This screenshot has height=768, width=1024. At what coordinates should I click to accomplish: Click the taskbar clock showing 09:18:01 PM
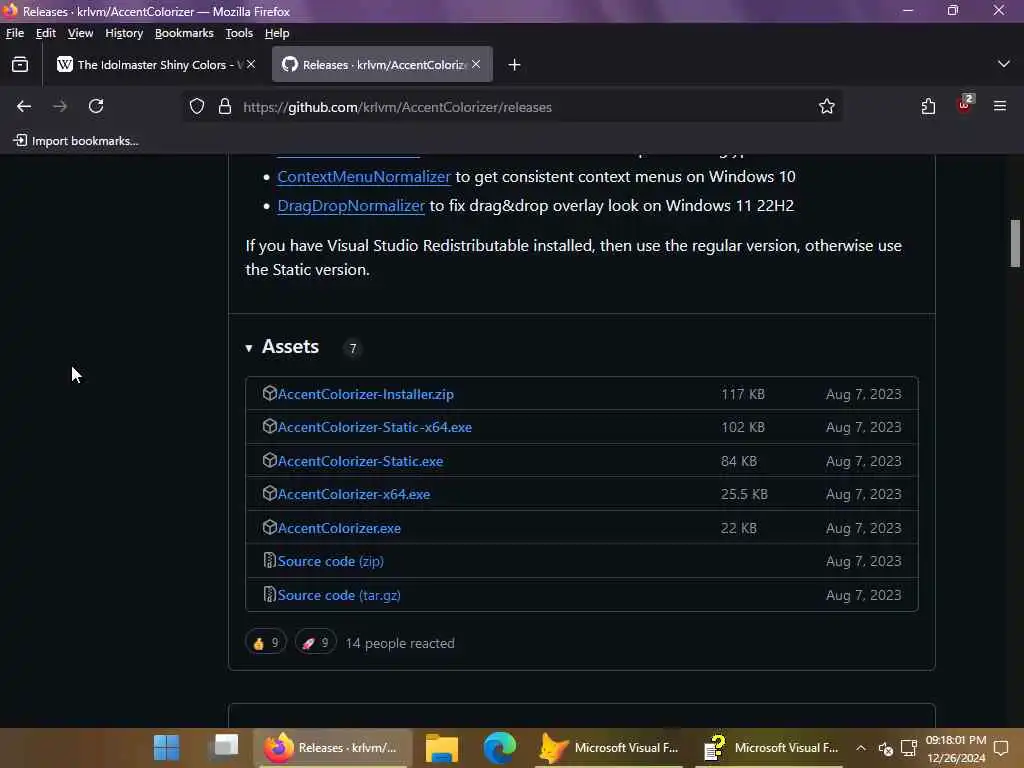955,748
